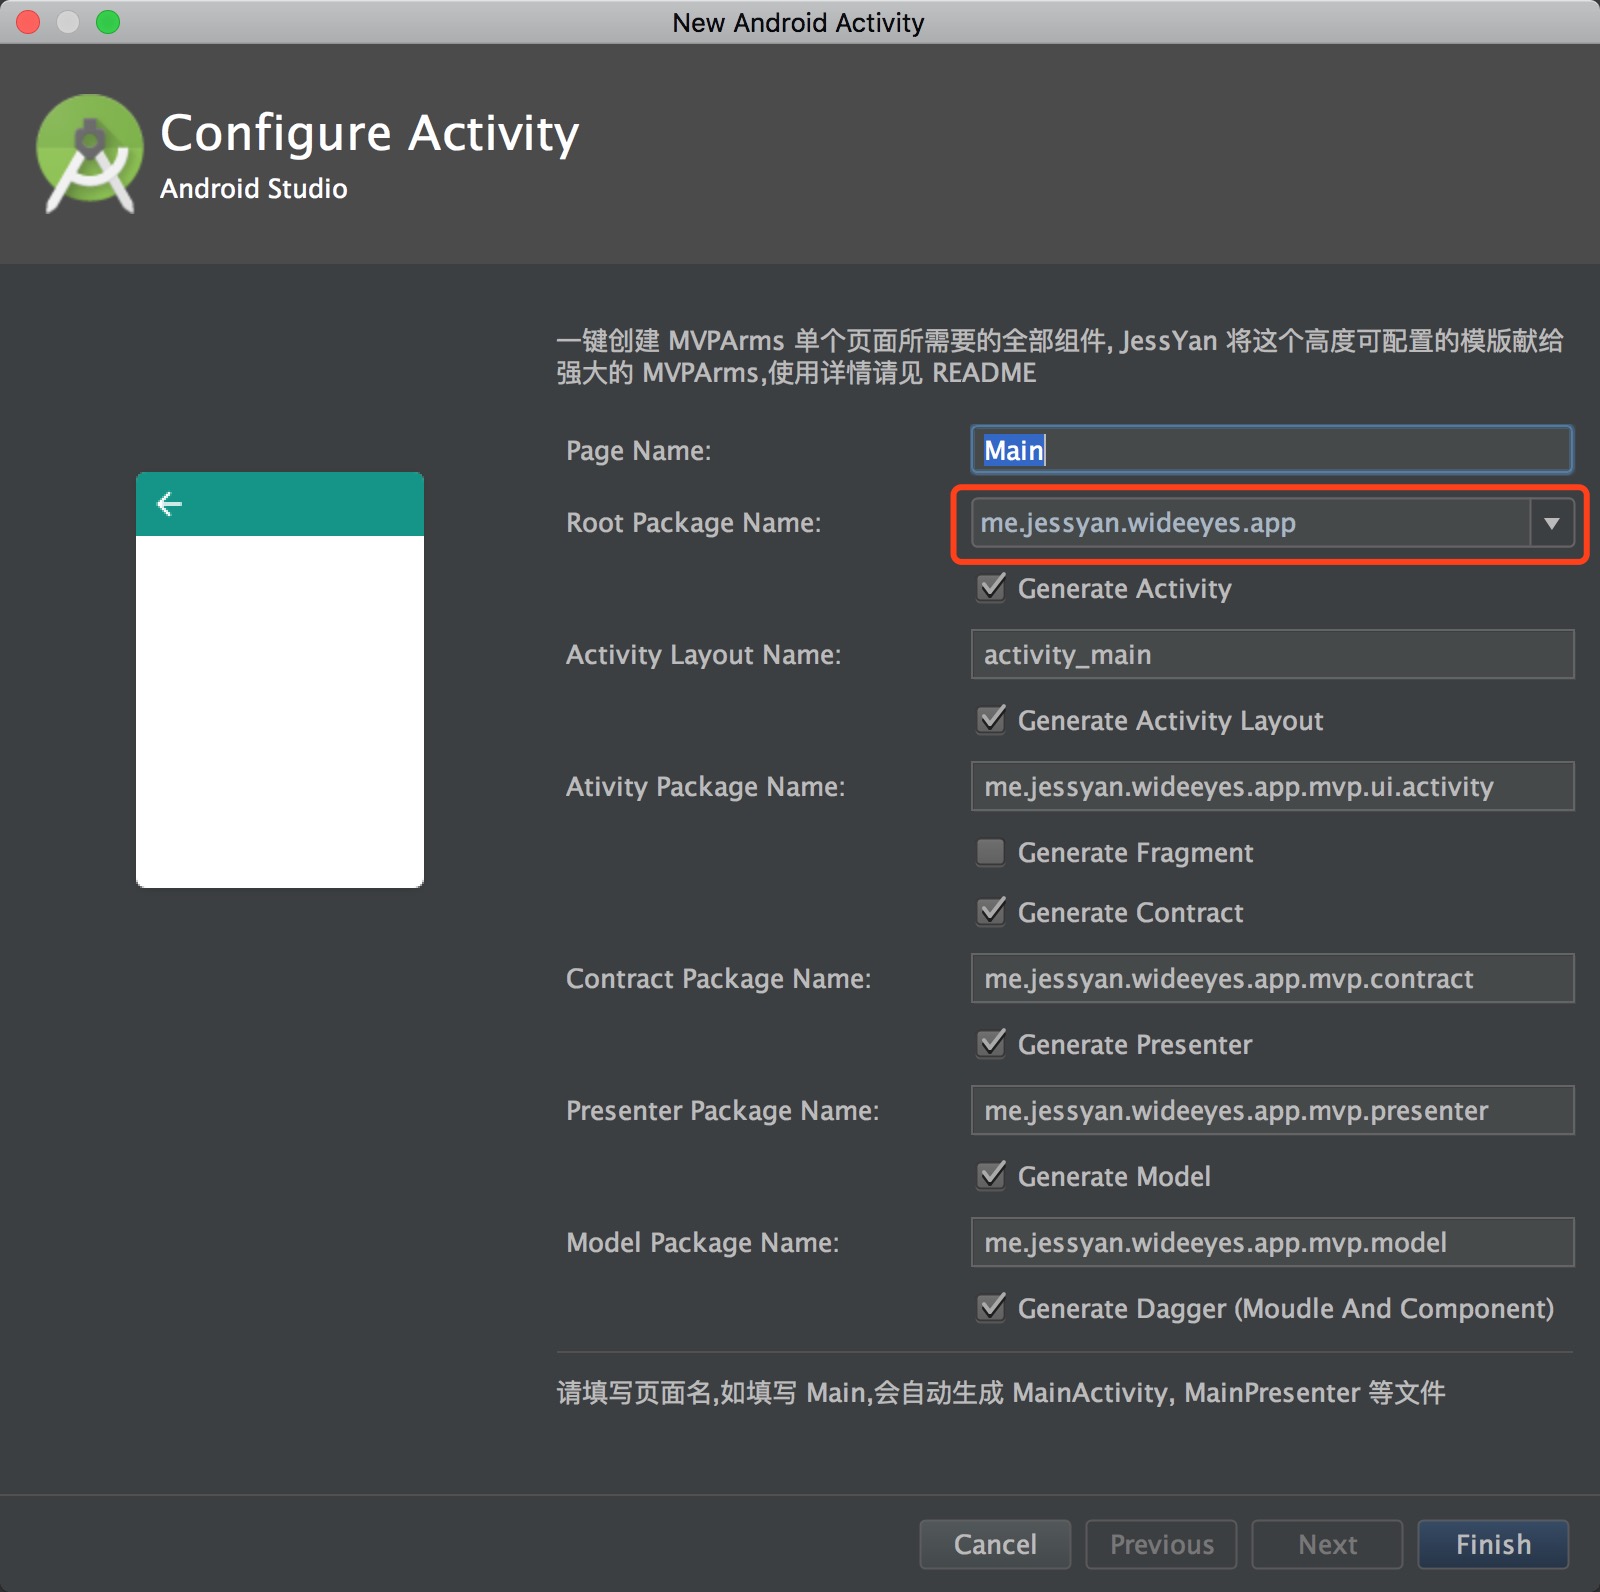Click the Ativity Package Name field
Image resolution: width=1600 pixels, height=1592 pixels.
[x=1272, y=787]
